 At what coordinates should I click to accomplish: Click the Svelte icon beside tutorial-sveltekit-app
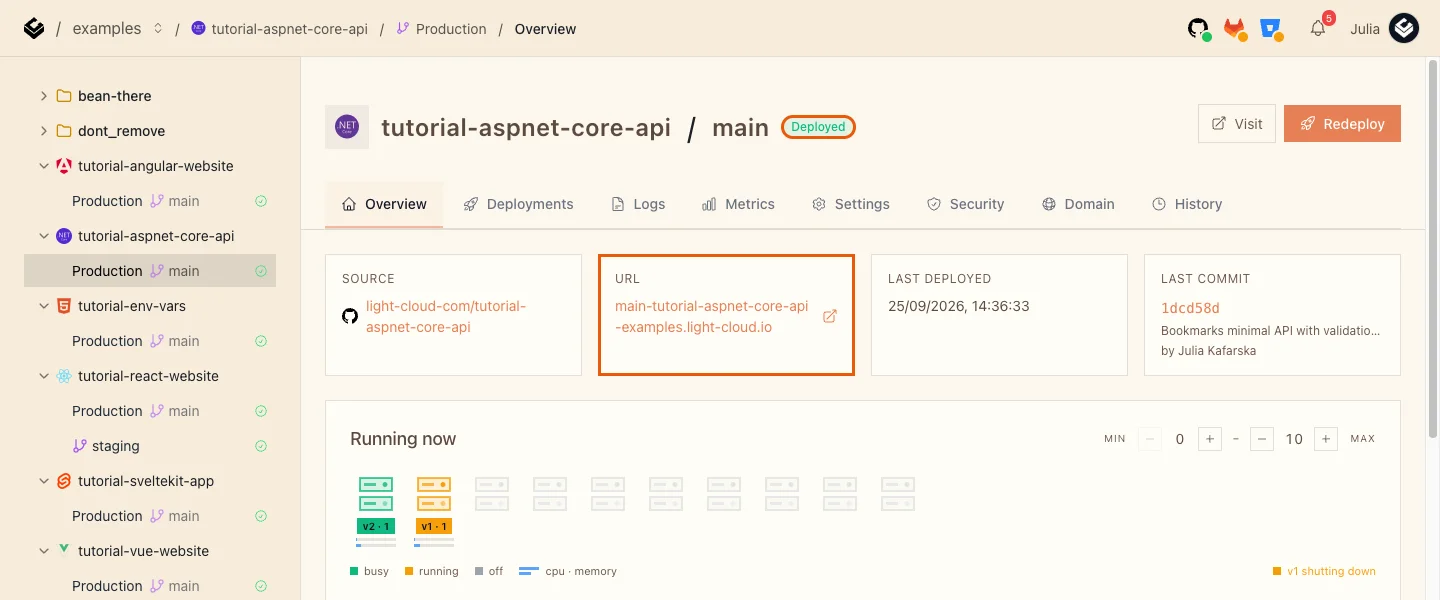click(x=64, y=481)
